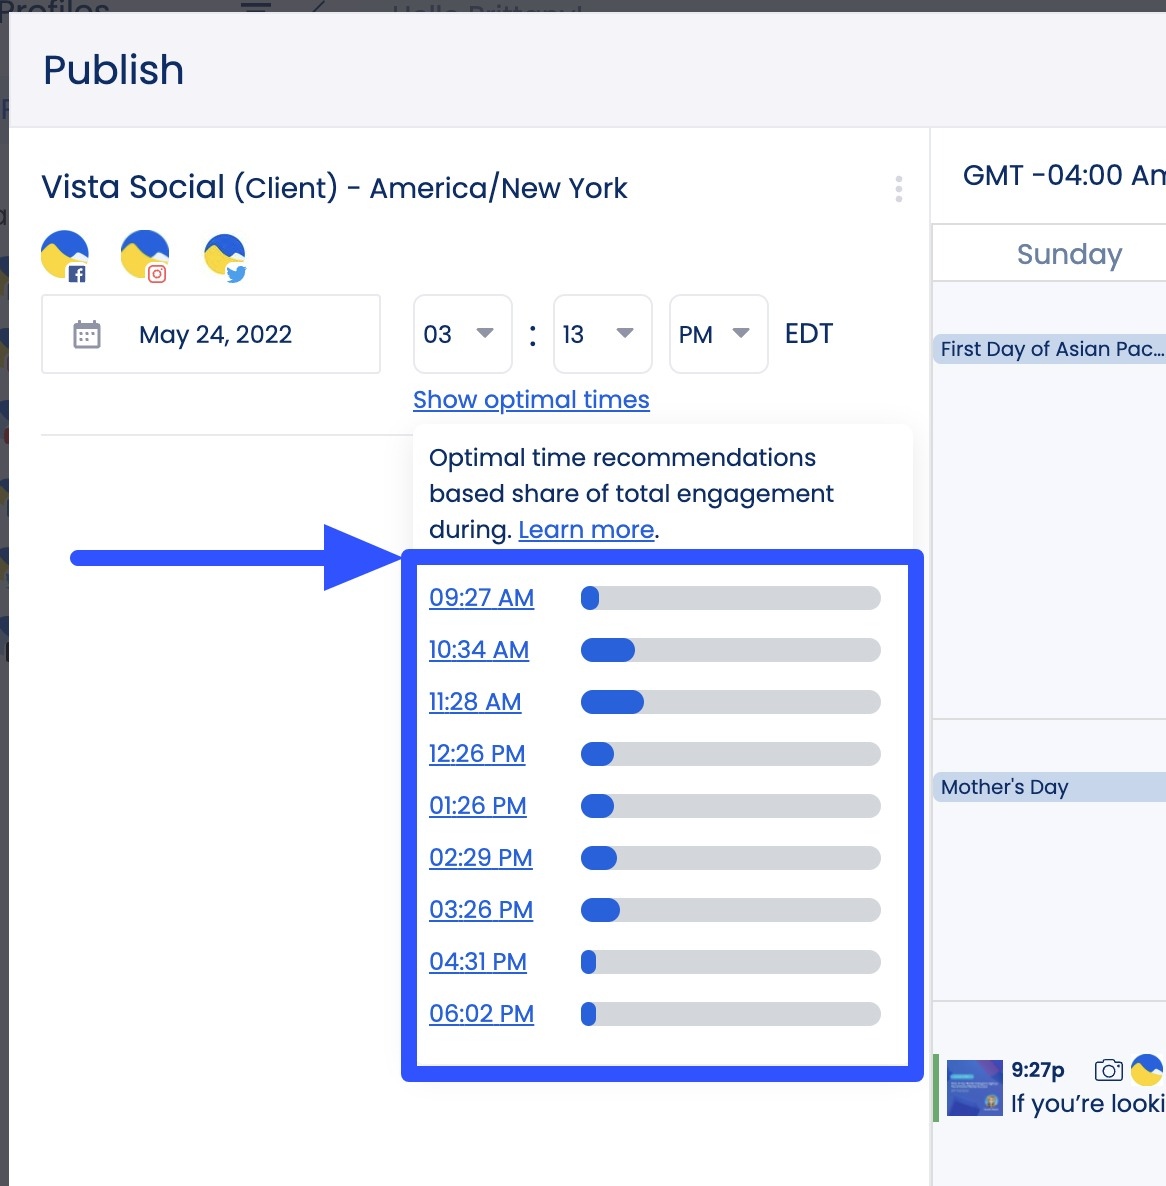Select the 06:02 PM optimal time
Image resolution: width=1166 pixels, height=1186 pixels.
481,1013
